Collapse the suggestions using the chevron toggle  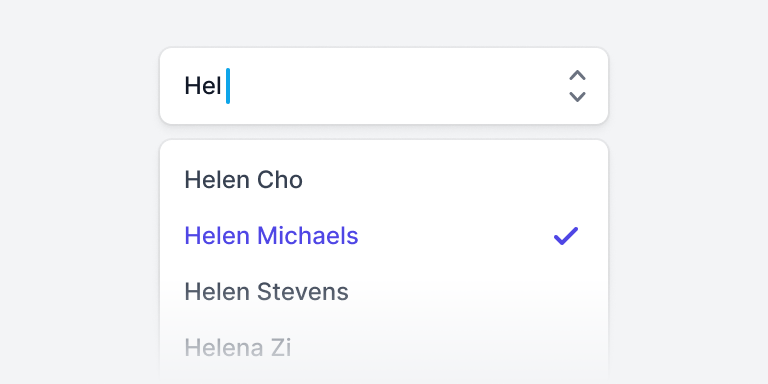coord(577,86)
